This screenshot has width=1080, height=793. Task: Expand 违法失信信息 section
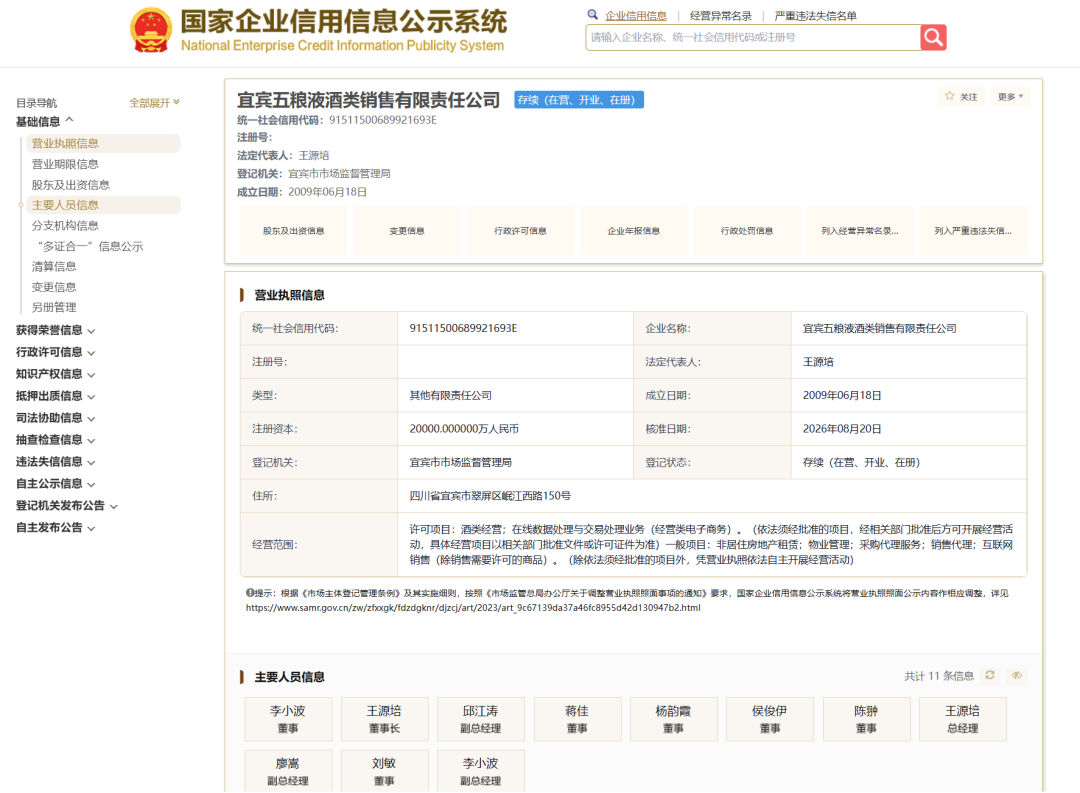point(55,462)
